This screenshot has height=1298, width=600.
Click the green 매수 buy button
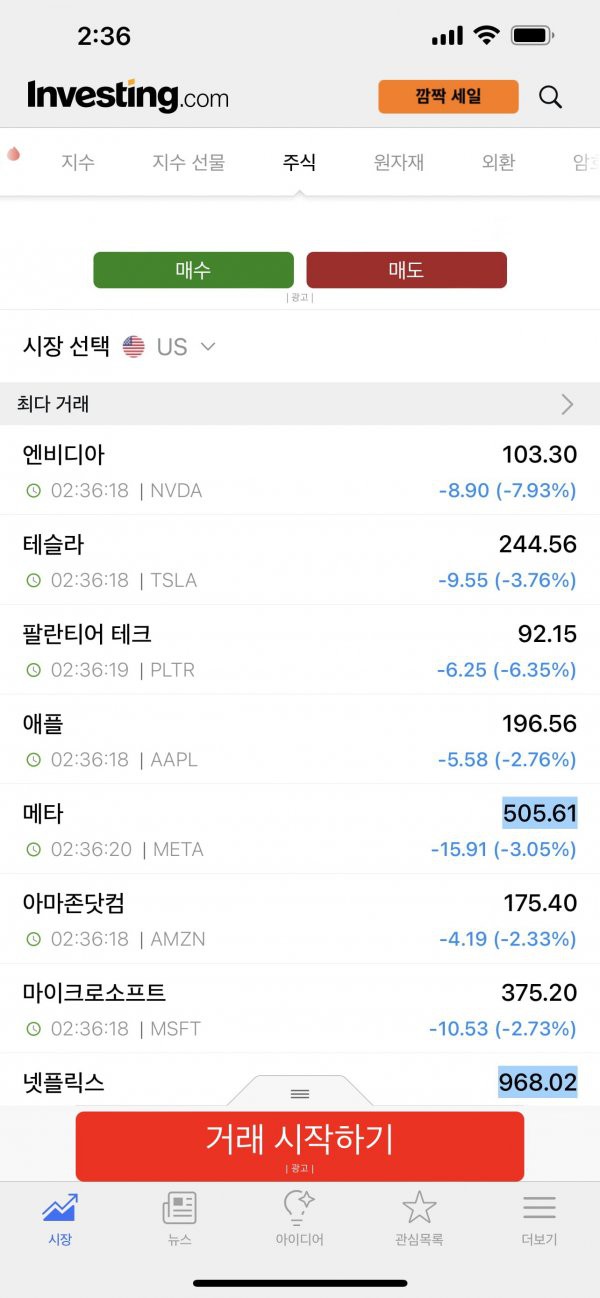coord(194,270)
